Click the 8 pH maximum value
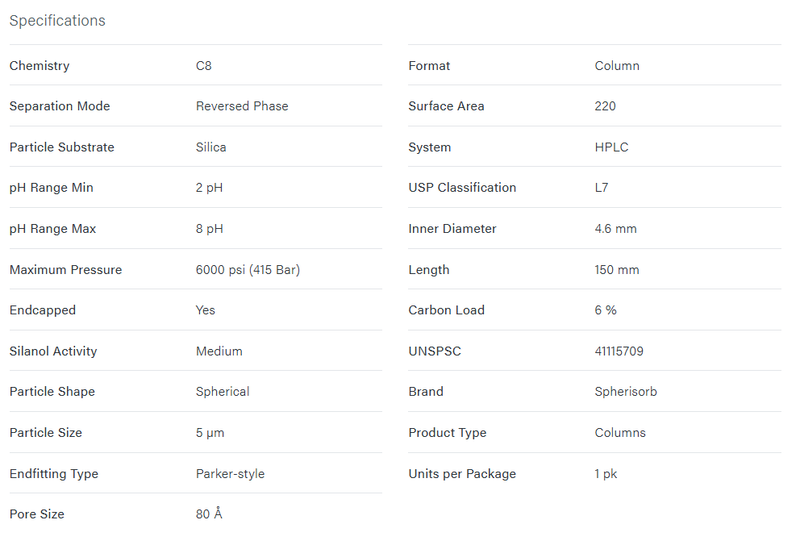800x540 pixels. click(209, 229)
